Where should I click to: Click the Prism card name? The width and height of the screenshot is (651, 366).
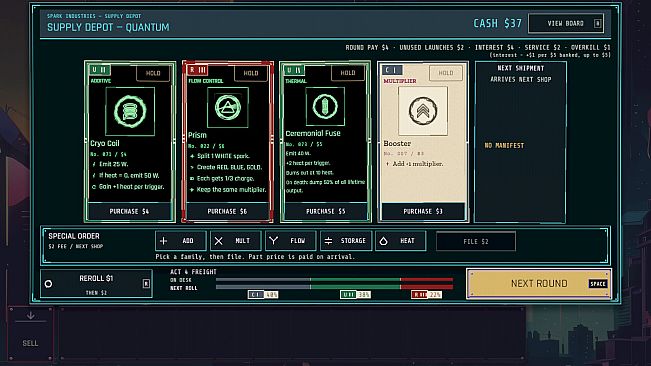[197, 135]
